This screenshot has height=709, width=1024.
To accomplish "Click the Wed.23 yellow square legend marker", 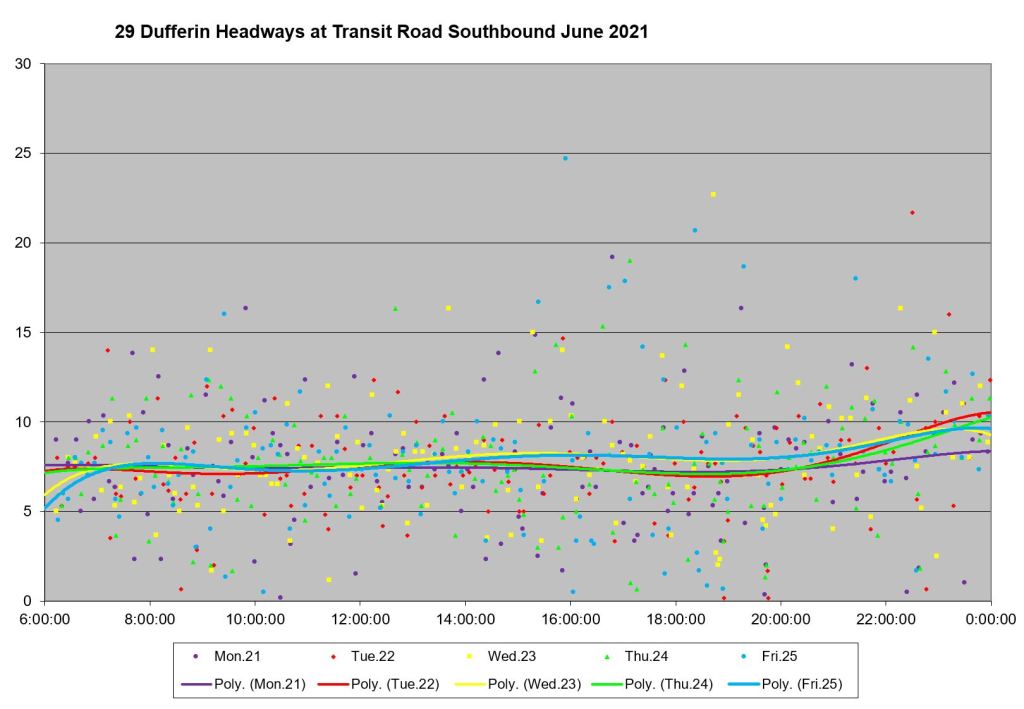I will [x=470, y=656].
